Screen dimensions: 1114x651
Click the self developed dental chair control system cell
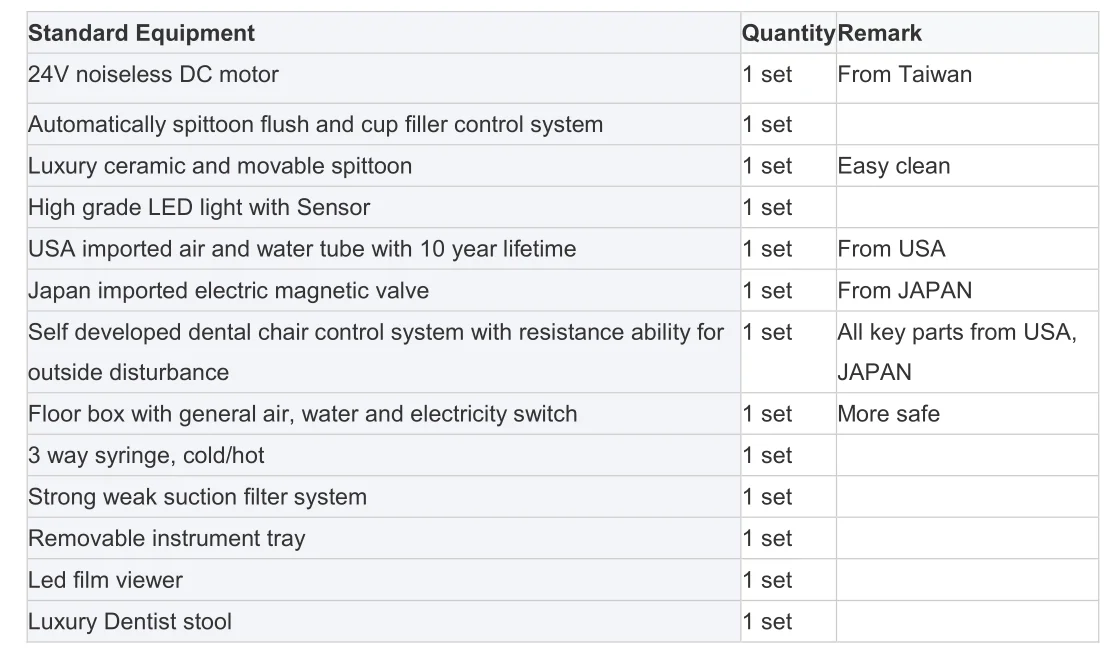pyautogui.click(x=375, y=352)
